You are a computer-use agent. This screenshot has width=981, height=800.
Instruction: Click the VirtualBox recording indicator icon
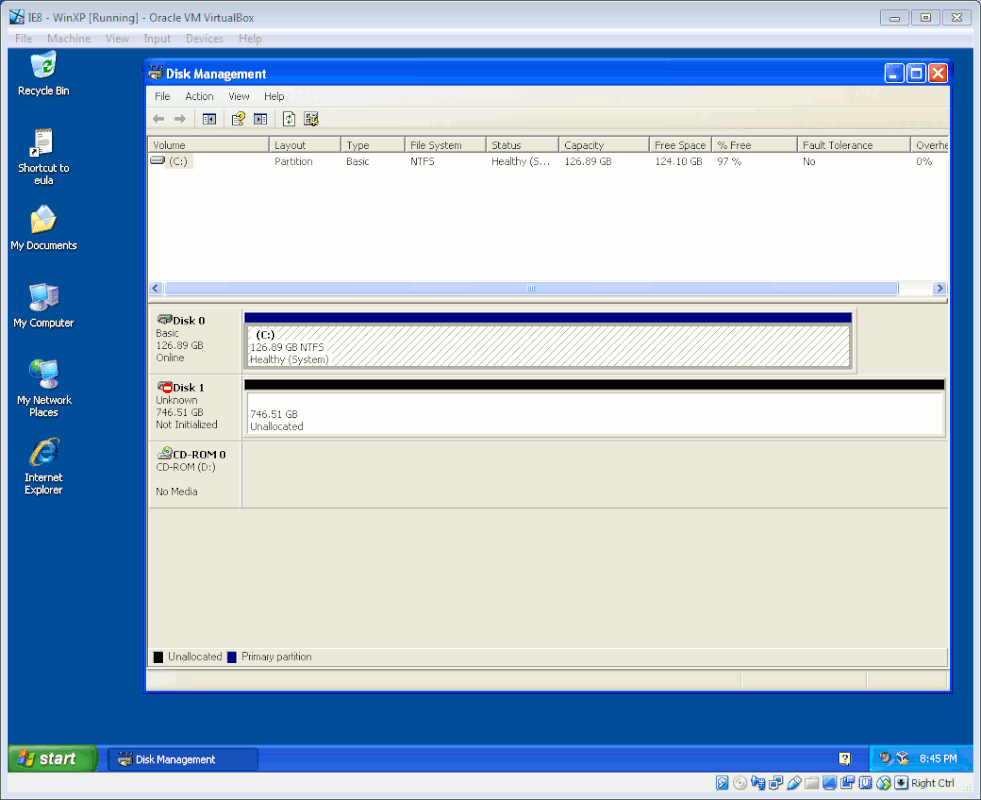(848, 782)
